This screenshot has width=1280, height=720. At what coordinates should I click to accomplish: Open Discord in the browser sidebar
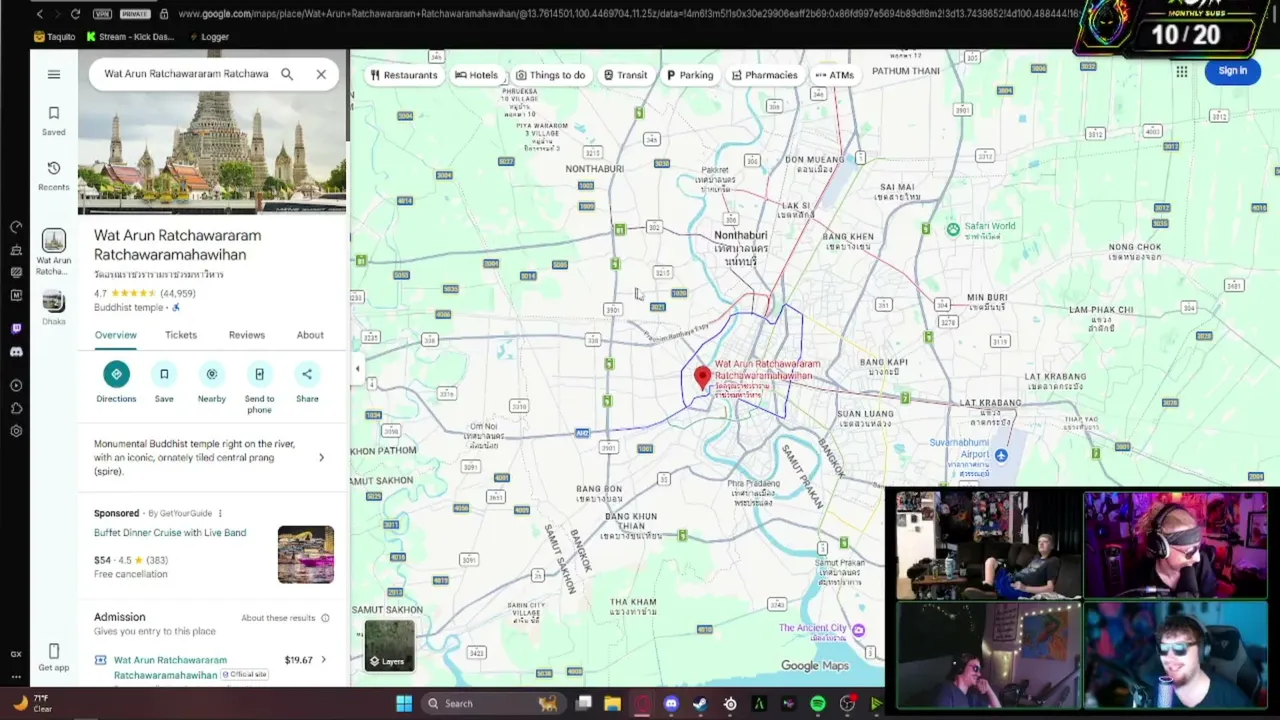point(16,352)
